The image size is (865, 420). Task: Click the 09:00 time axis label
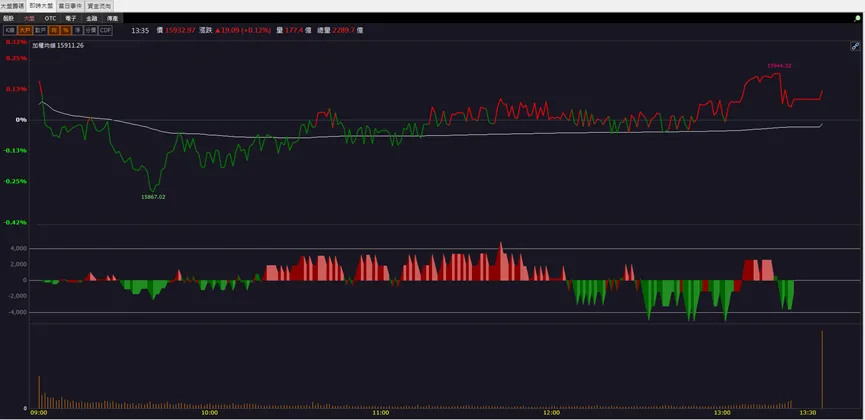pyautogui.click(x=39, y=413)
